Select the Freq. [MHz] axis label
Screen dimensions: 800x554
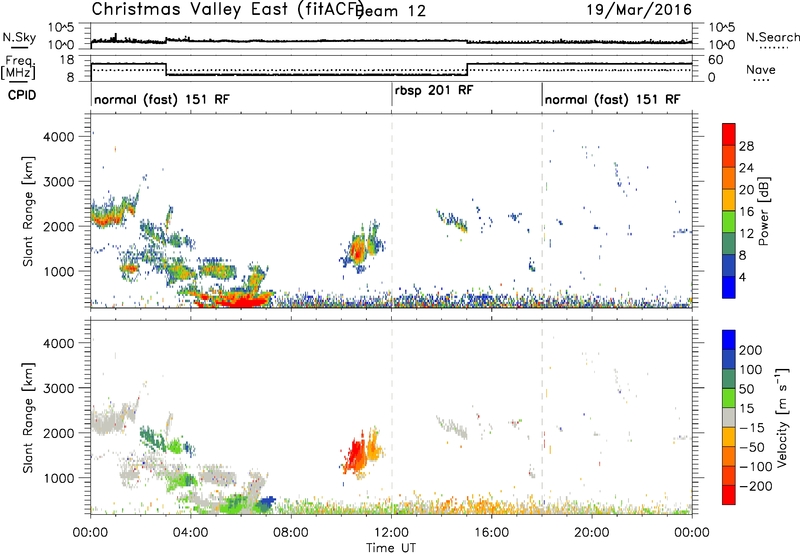(x=19, y=67)
